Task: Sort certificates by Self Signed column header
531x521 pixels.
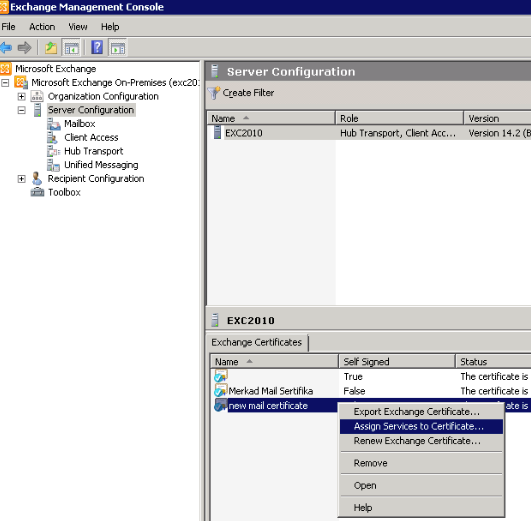Action: coord(397,362)
